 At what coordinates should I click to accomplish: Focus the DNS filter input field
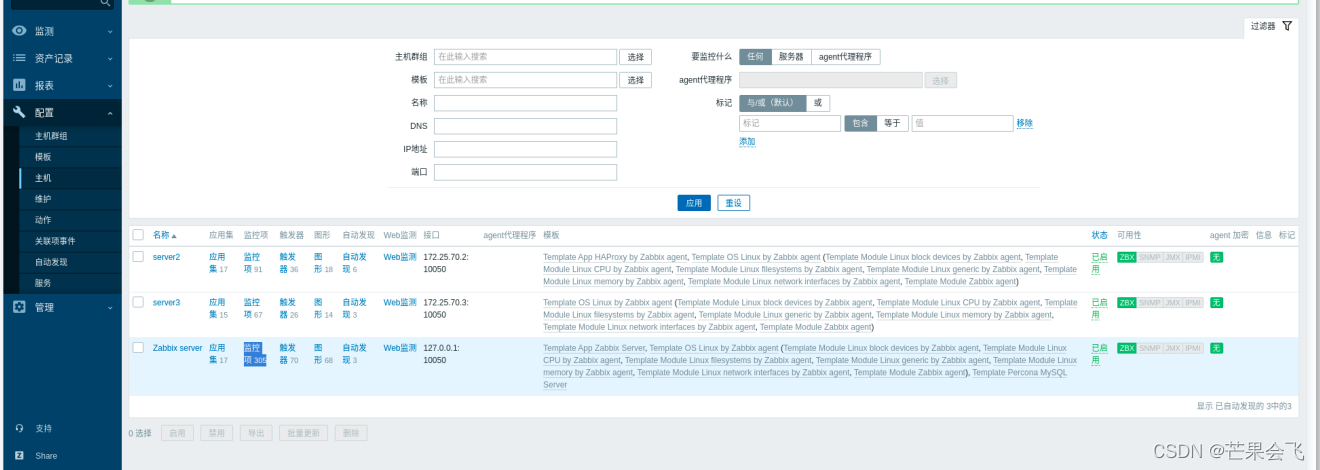pyautogui.click(x=525, y=126)
